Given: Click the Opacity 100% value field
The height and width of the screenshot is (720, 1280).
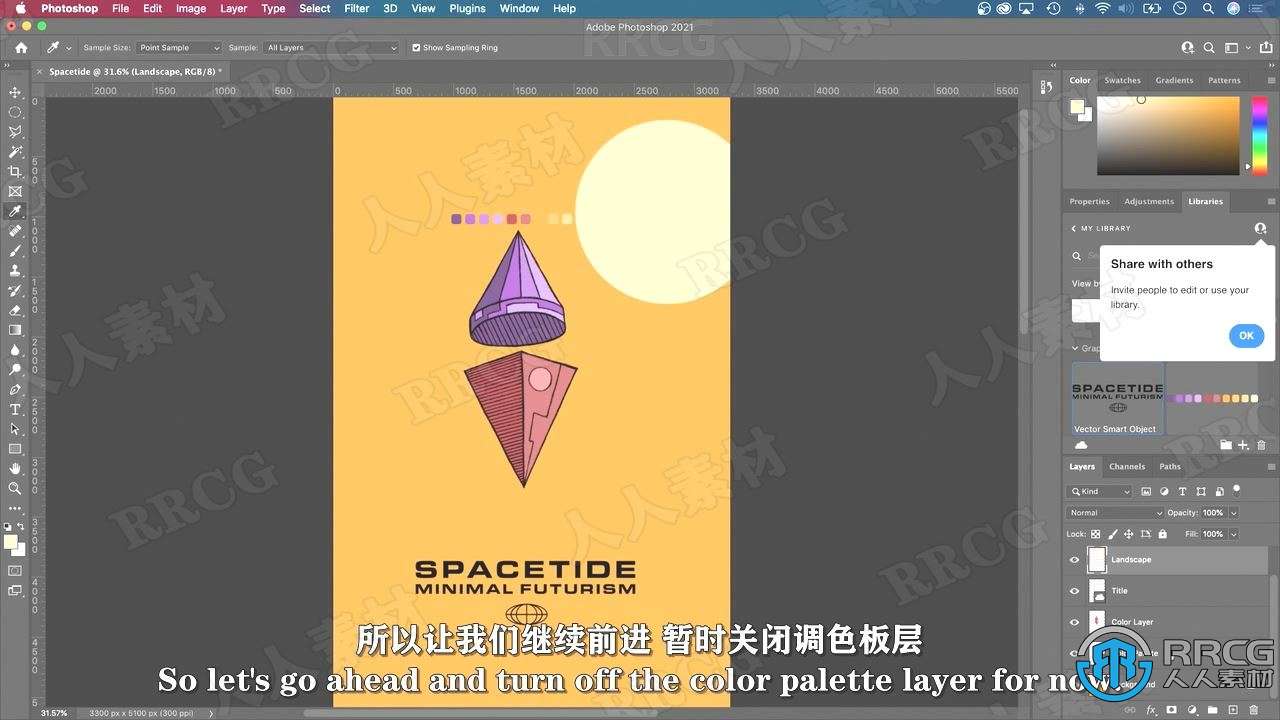Looking at the screenshot, I should coord(1213,513).
